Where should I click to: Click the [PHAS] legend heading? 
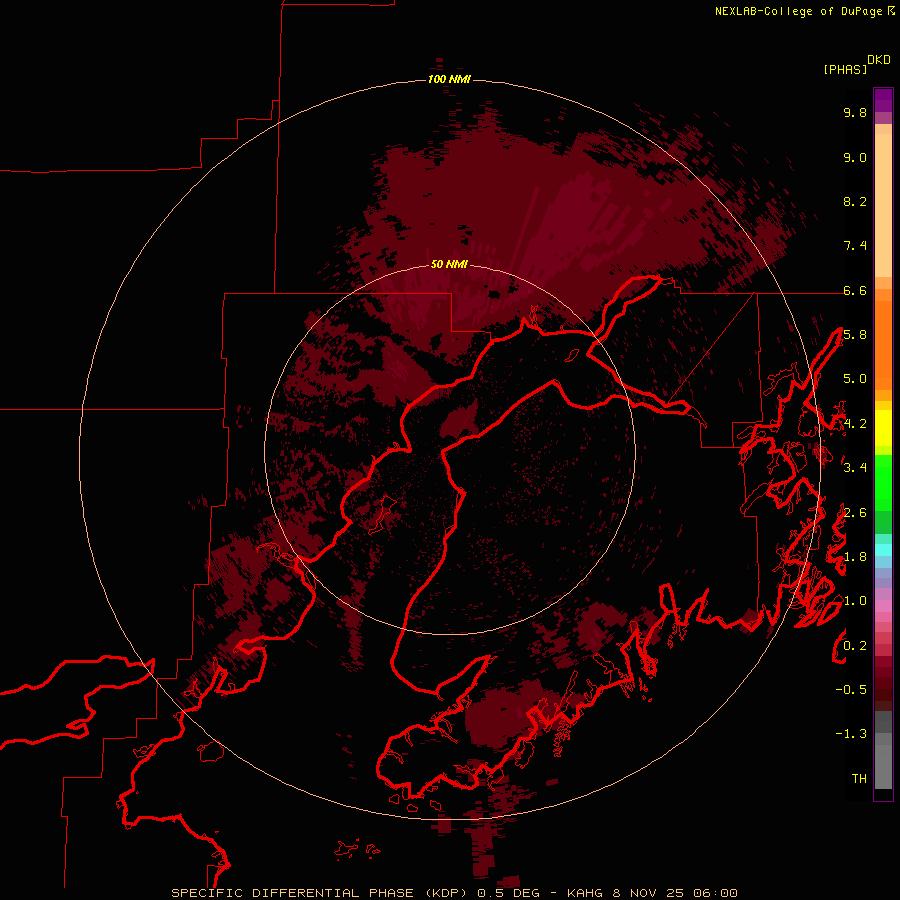tap(845, 69)
